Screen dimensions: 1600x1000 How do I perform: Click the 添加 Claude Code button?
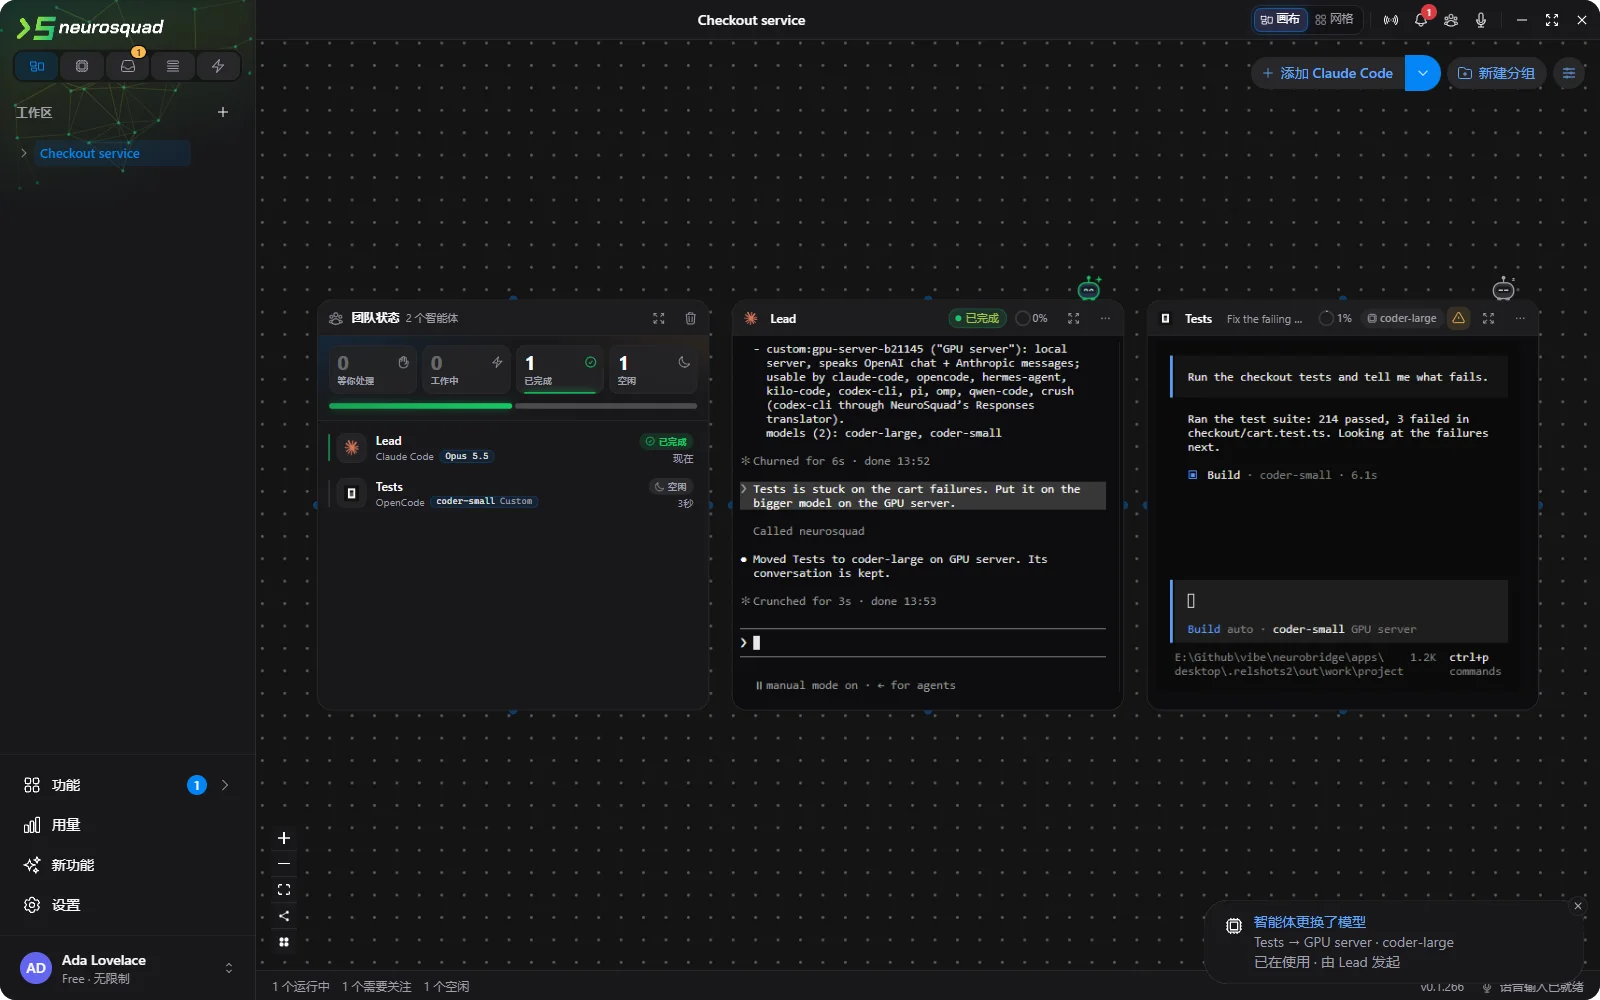click(1328, 73)
